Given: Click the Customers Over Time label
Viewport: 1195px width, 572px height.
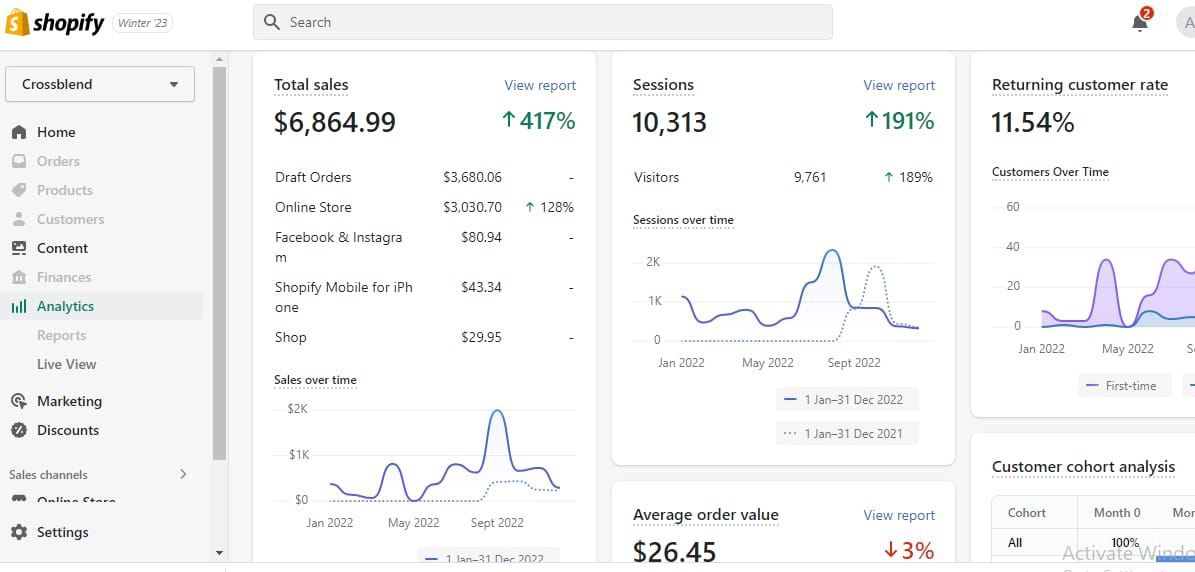Looking at the screenshot, I should point(1050,172).
